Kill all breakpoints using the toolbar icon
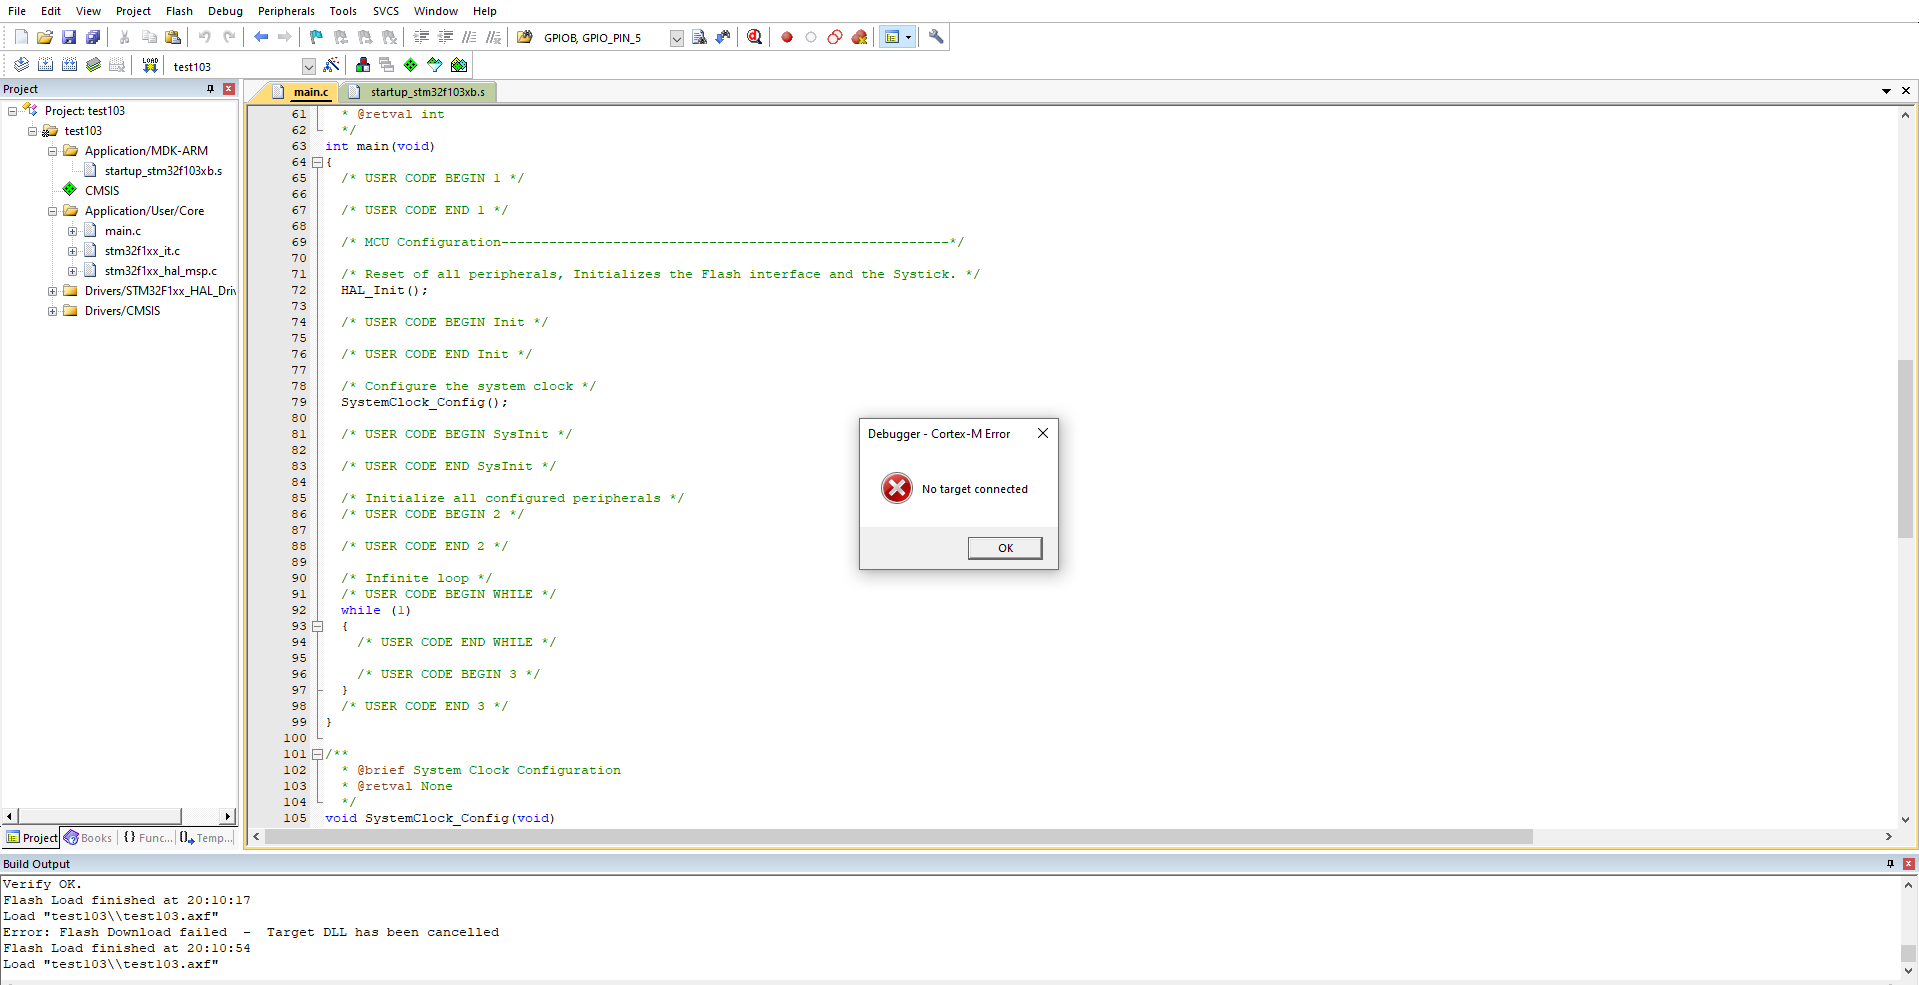 point(858,37)
